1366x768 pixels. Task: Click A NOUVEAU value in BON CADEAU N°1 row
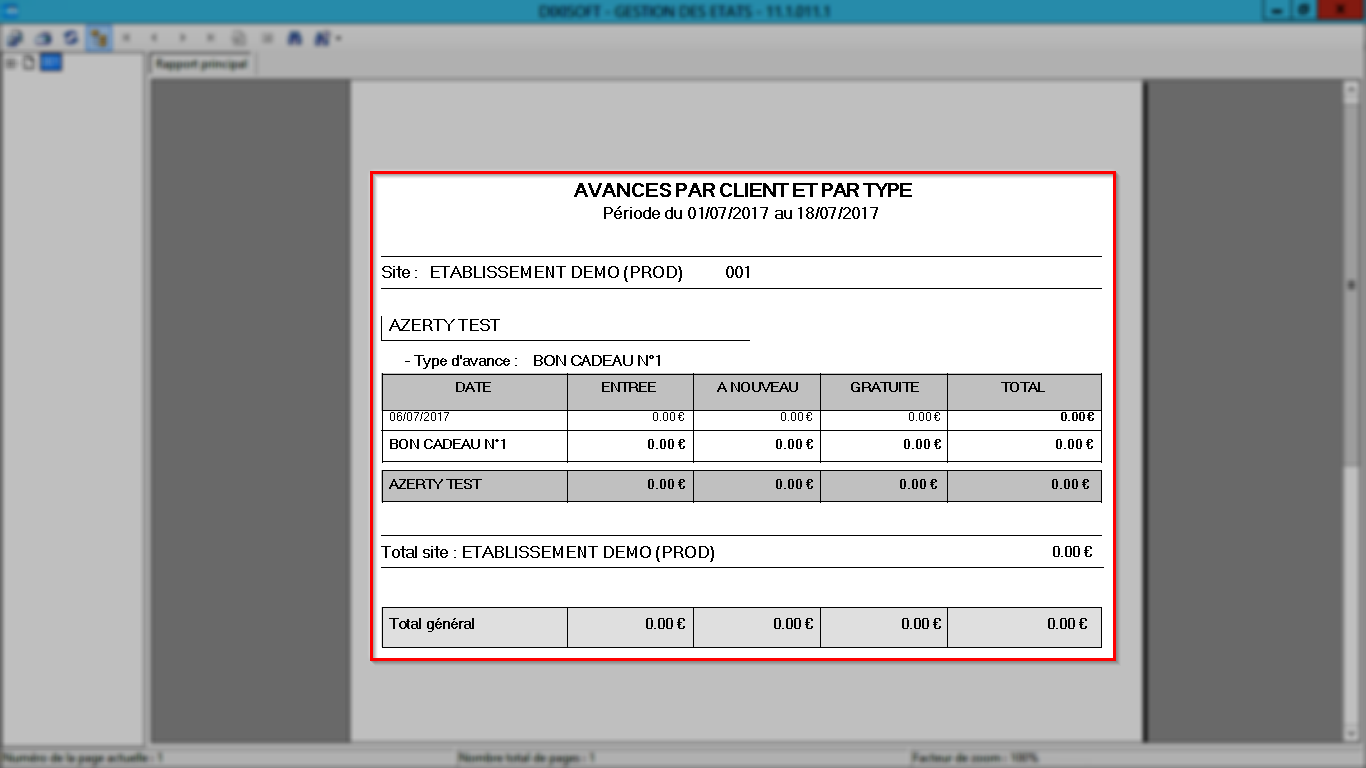[794, 444]
